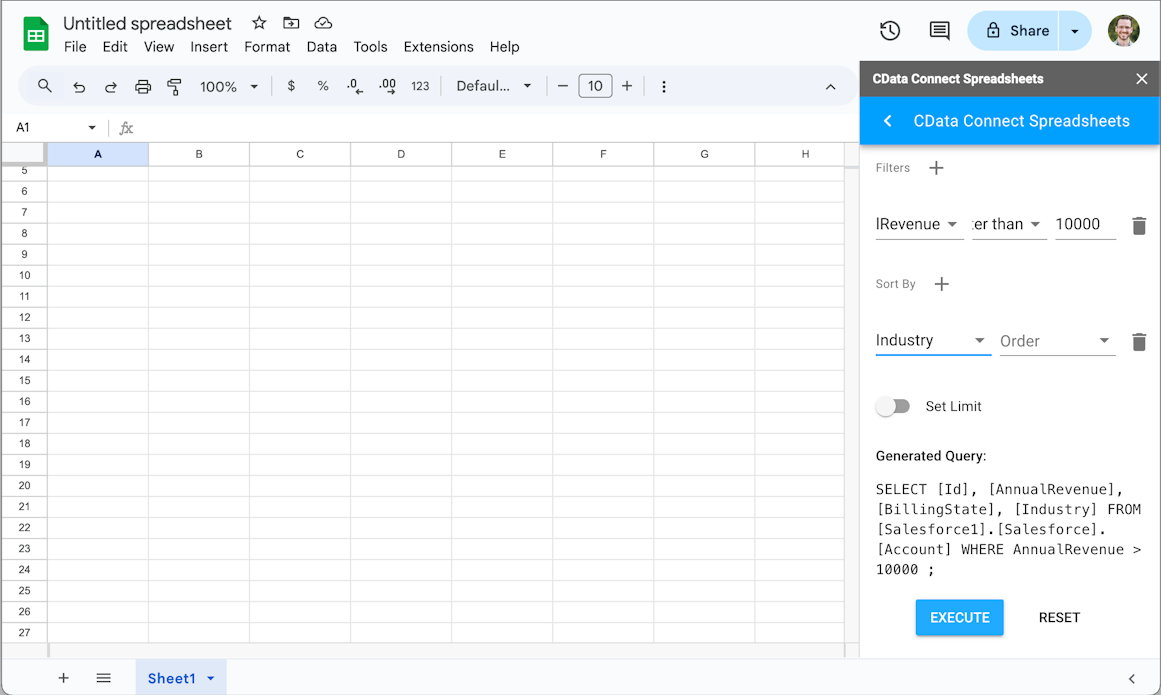The height and width of the screenshot is (695, 1161).
Task: Open the comments icon
Action: [939, 31]
